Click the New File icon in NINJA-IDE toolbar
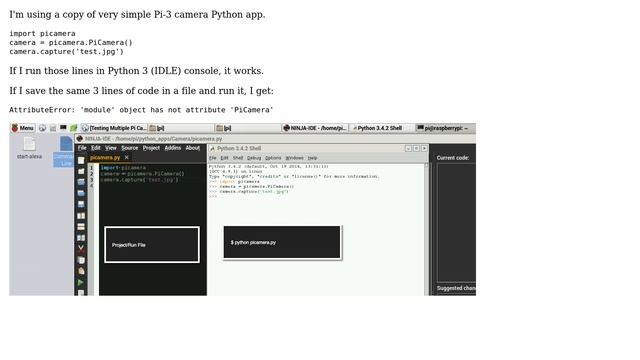 point(81,160)
